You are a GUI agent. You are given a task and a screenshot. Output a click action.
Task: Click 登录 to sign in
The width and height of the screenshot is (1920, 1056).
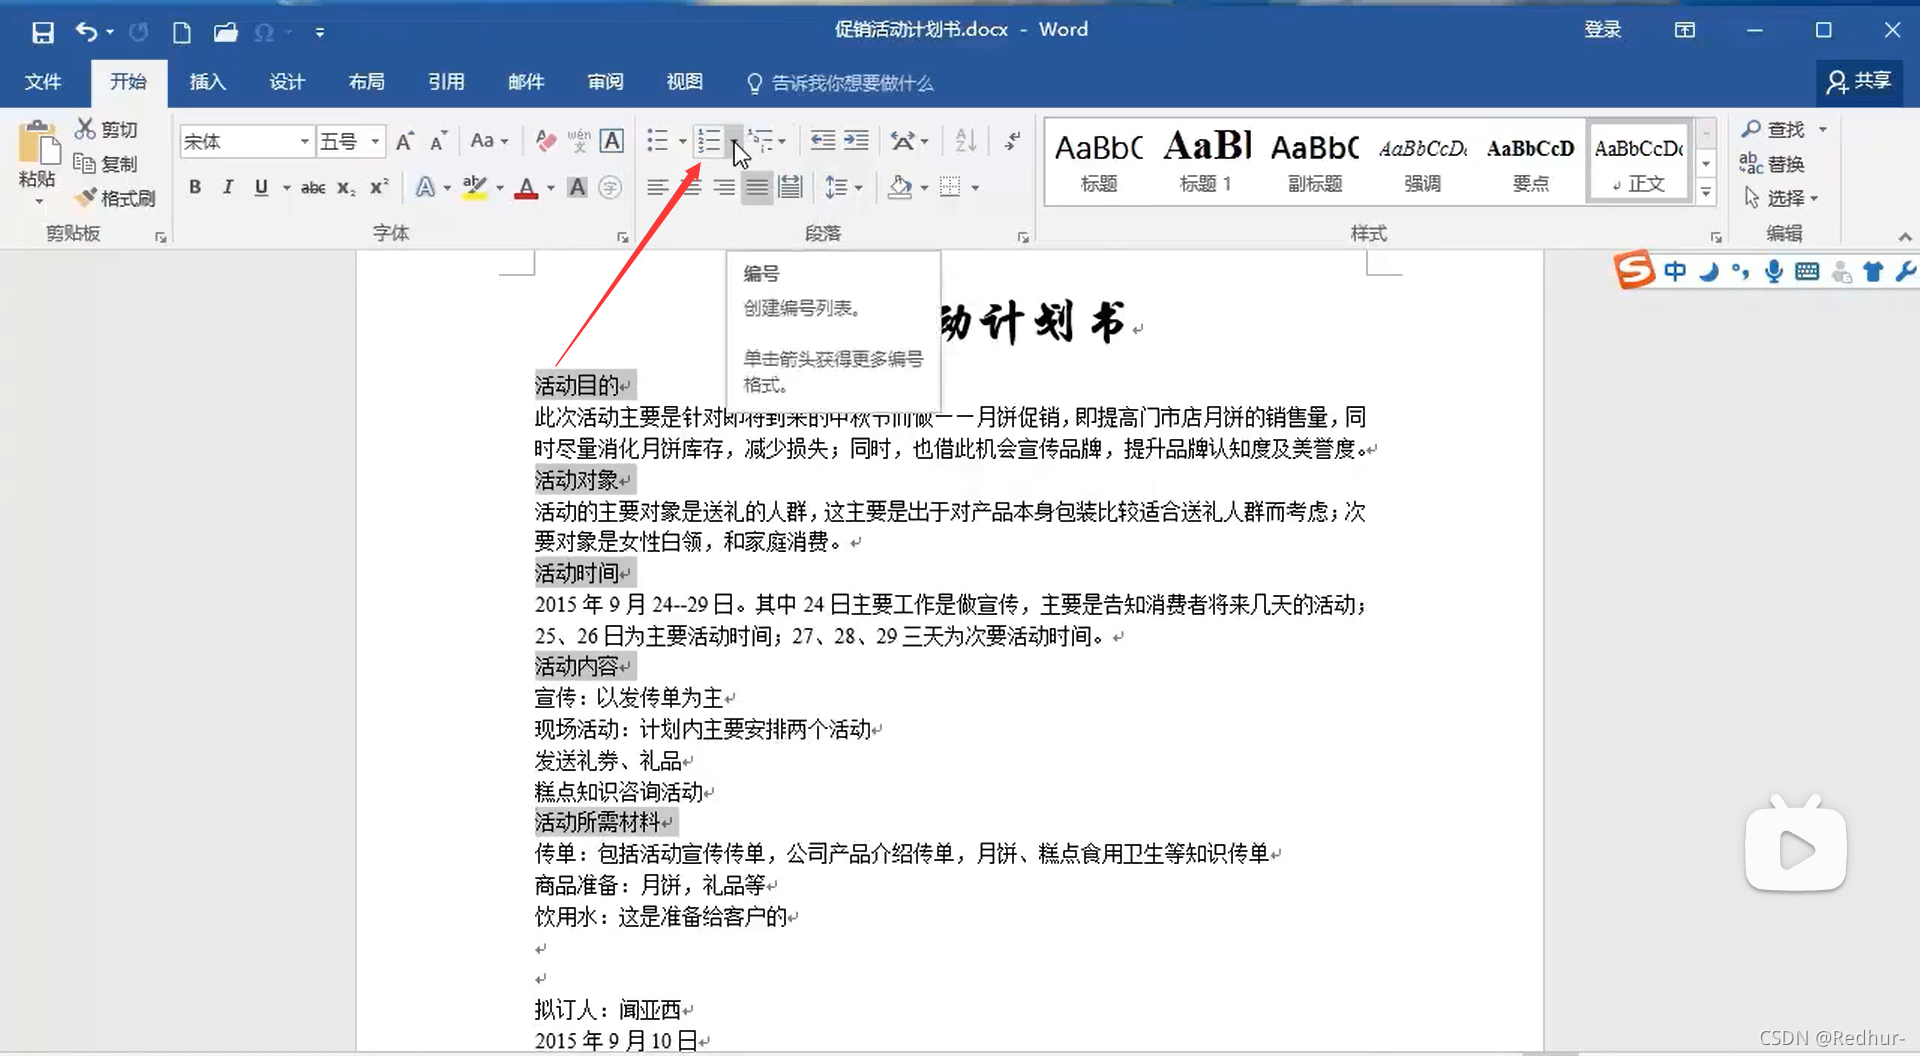tap(1603, 30)
